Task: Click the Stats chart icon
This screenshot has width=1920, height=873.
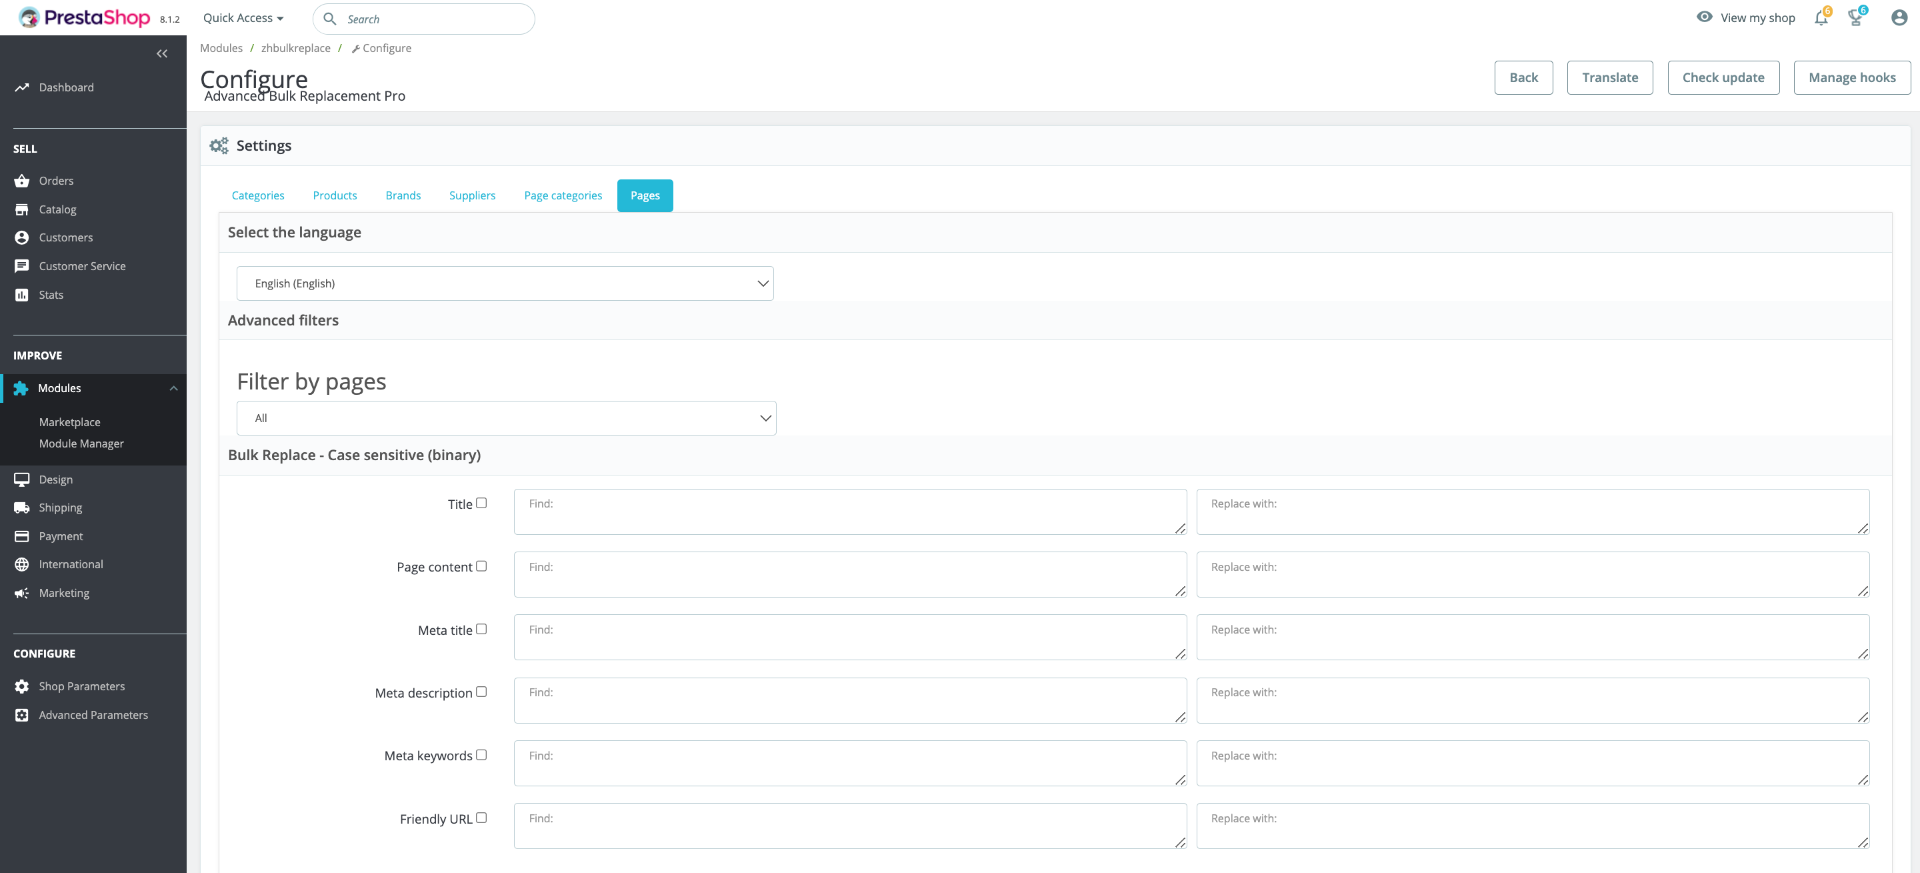Action: [22, 295]
